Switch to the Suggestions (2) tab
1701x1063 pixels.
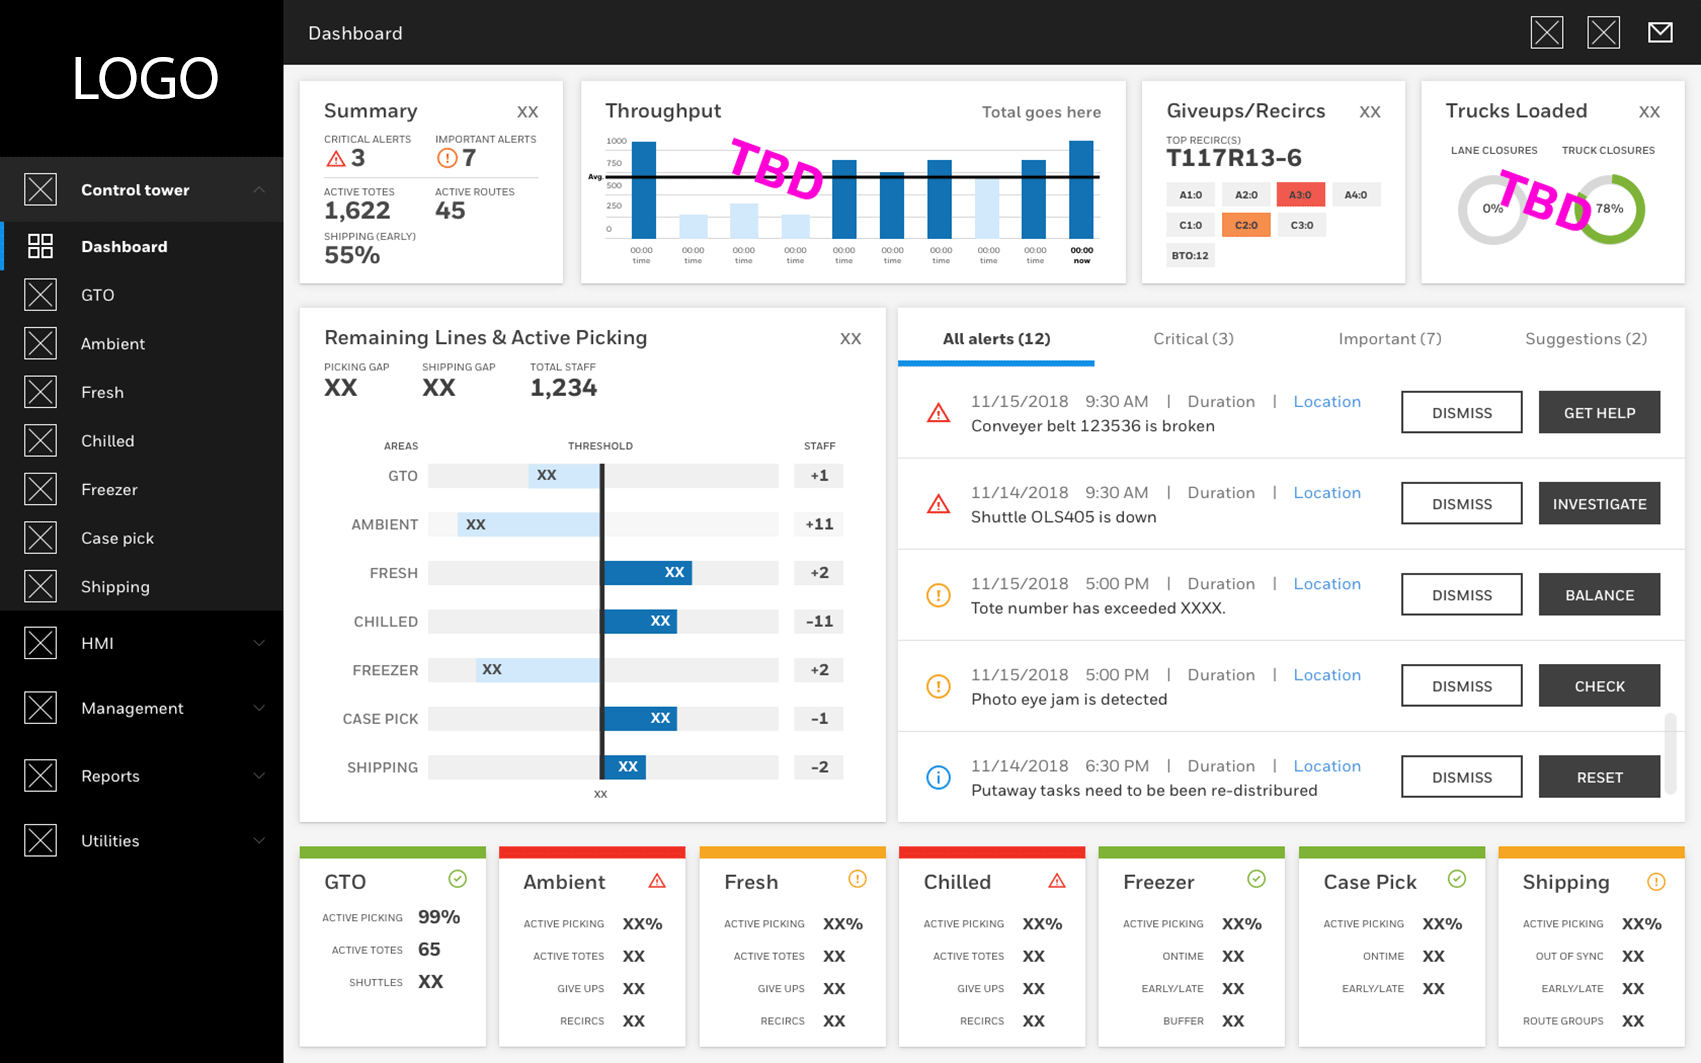point(1586,339)
